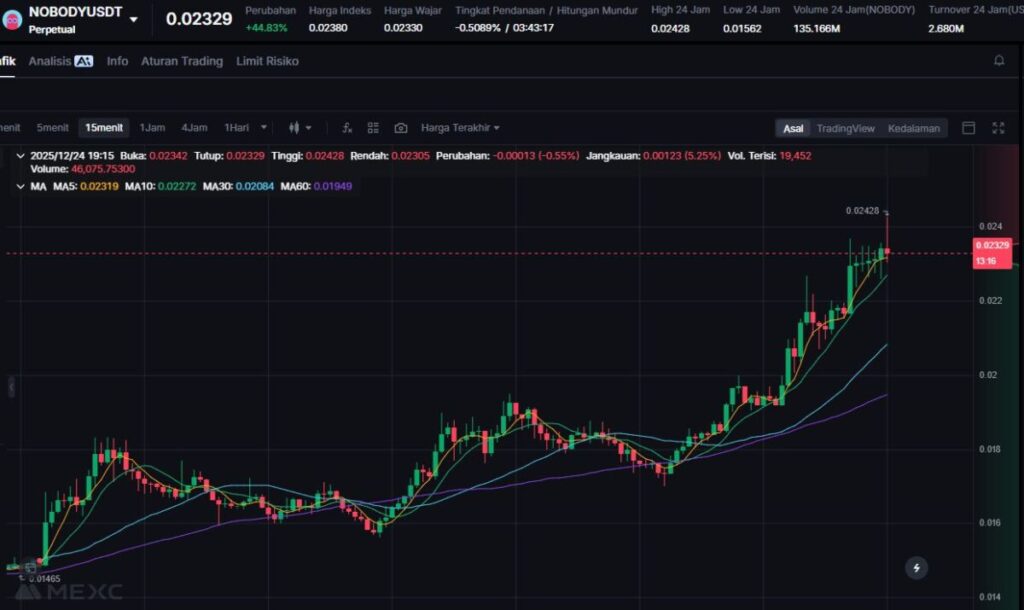Expand the chart to fullscreen
1024x610 pixels.
(x=997, y=128)
